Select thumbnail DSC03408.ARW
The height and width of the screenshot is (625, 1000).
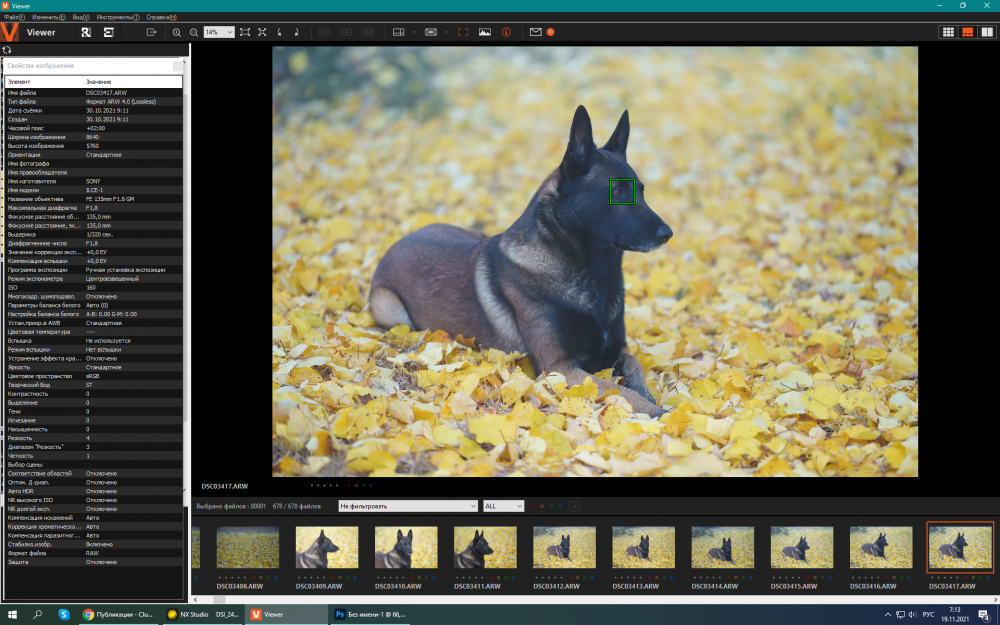247,547
